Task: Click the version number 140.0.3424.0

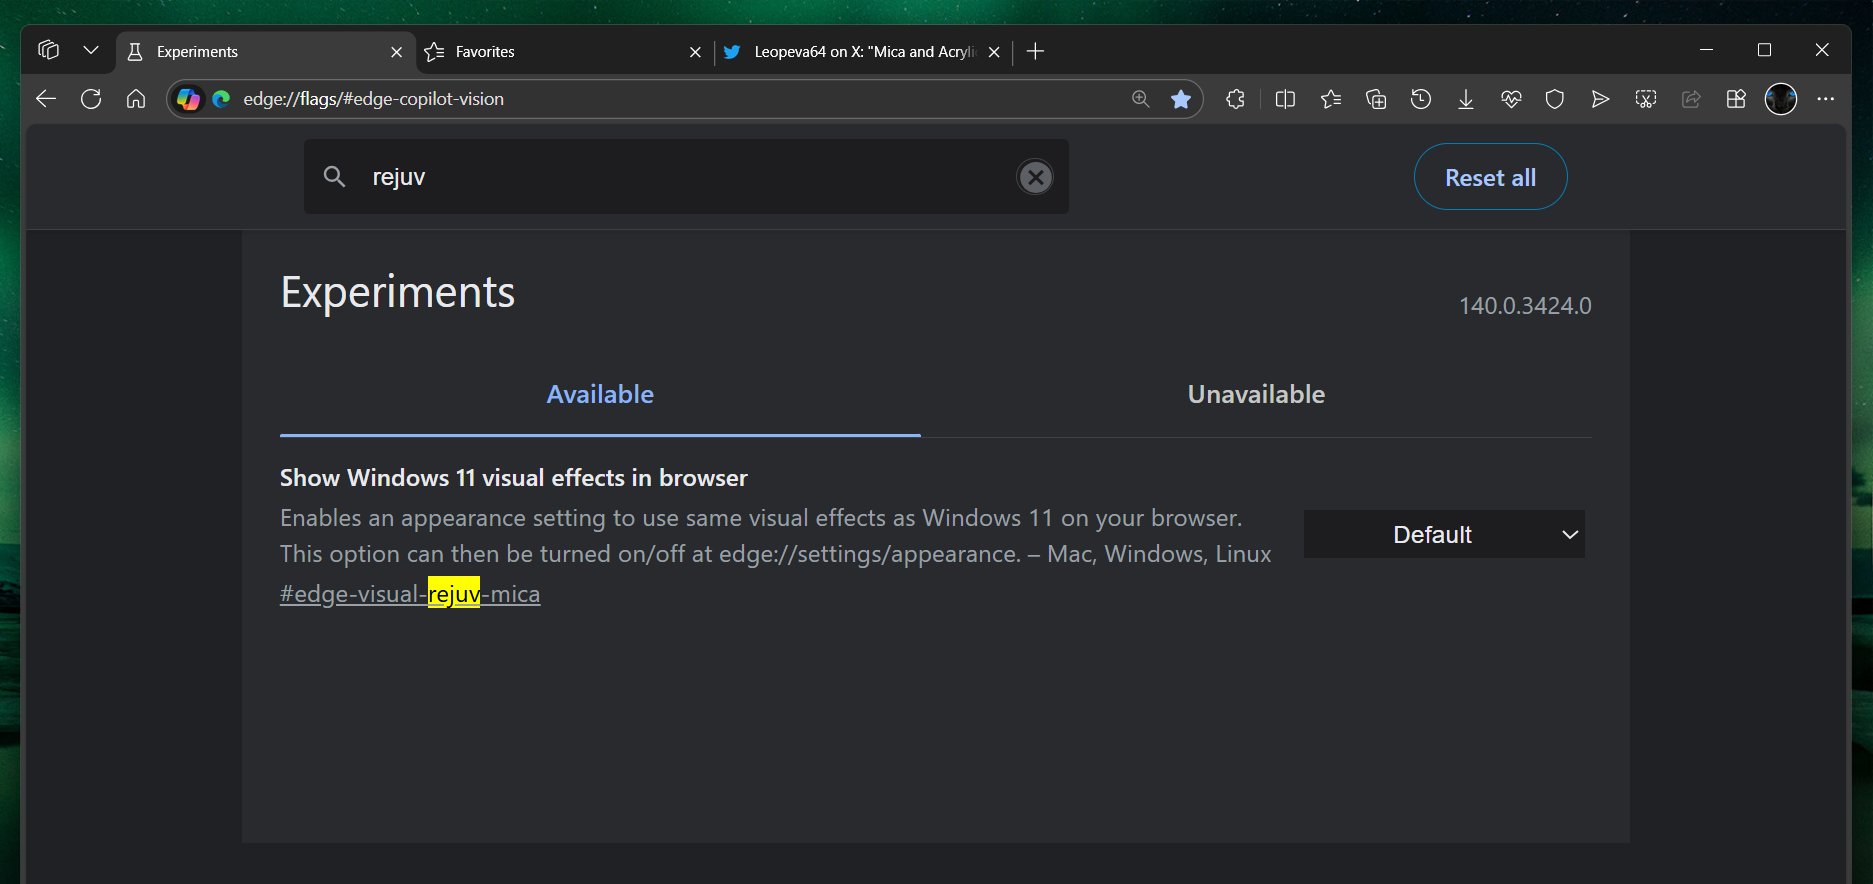Action: click(1525, 306)
